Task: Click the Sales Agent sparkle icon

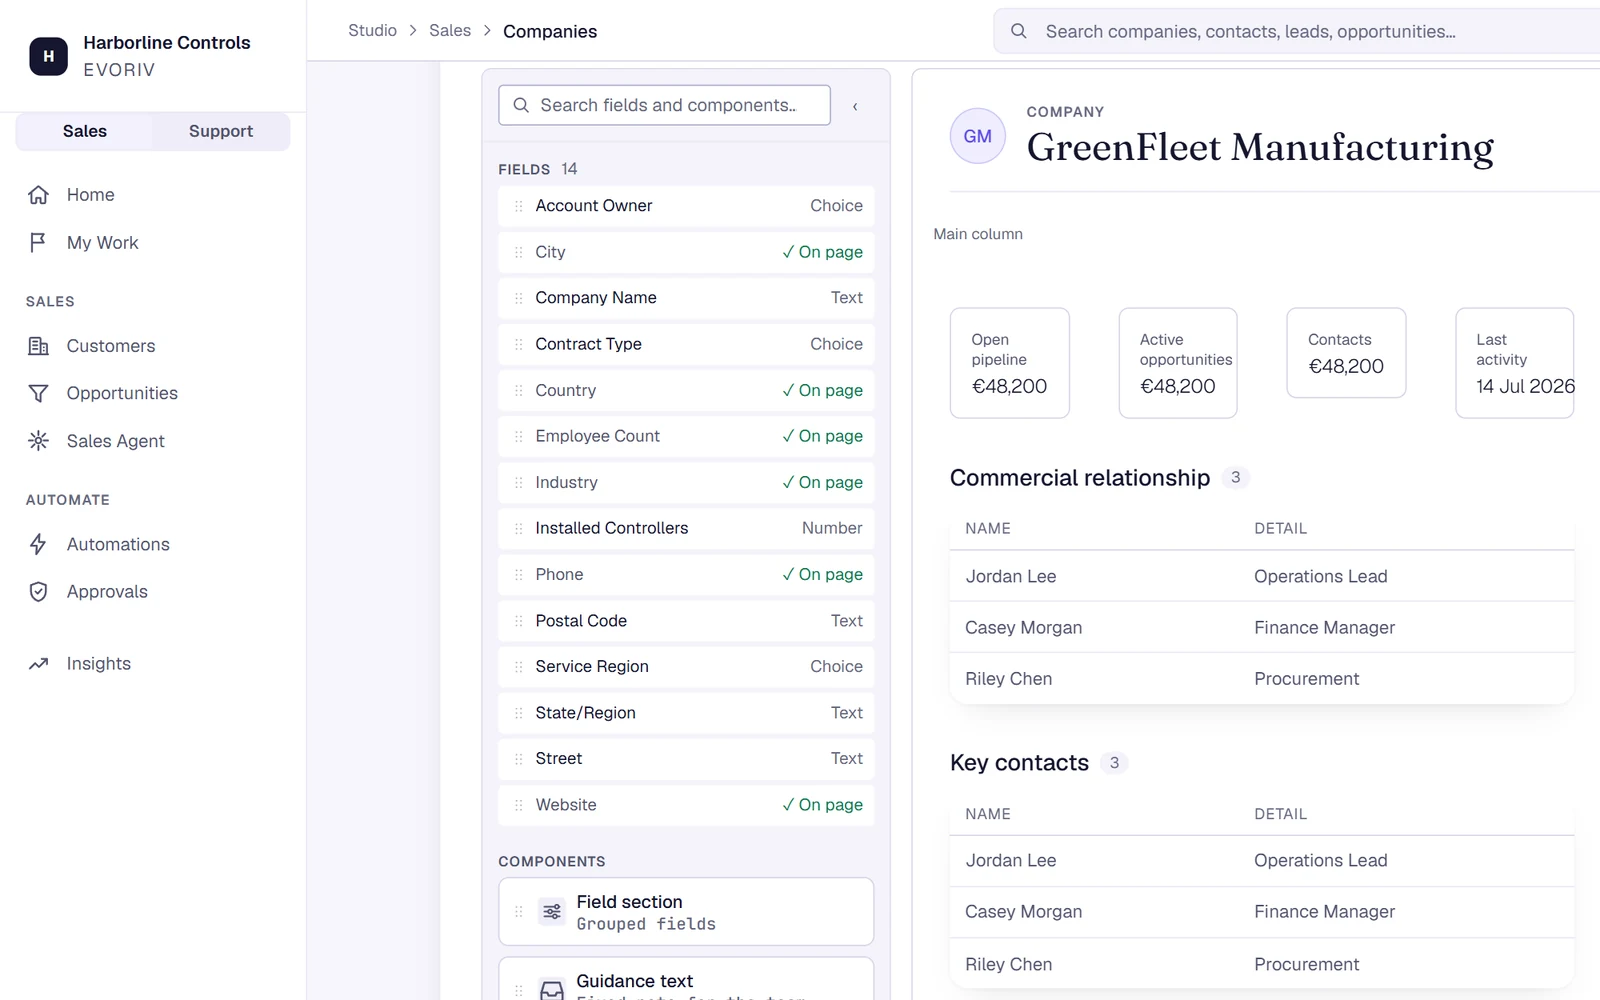Action: (38, 441)
